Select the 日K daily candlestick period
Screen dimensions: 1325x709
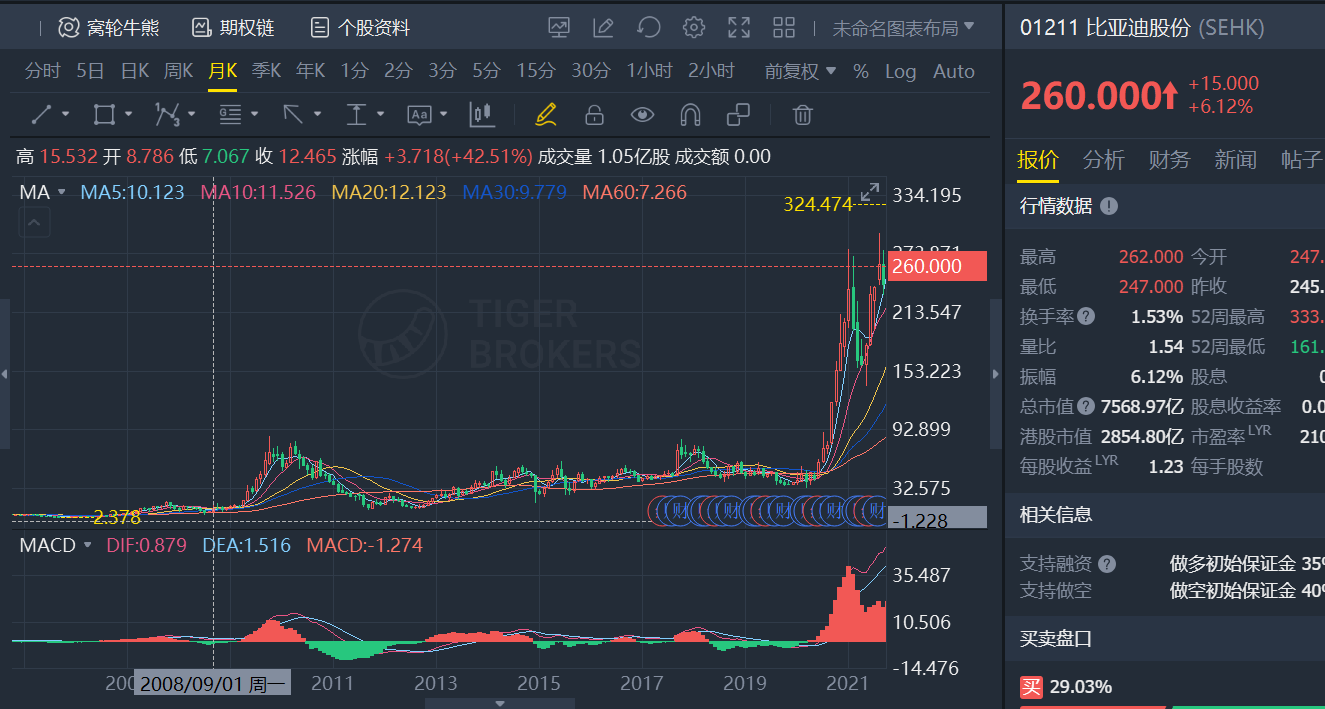(x=135, y=71)
